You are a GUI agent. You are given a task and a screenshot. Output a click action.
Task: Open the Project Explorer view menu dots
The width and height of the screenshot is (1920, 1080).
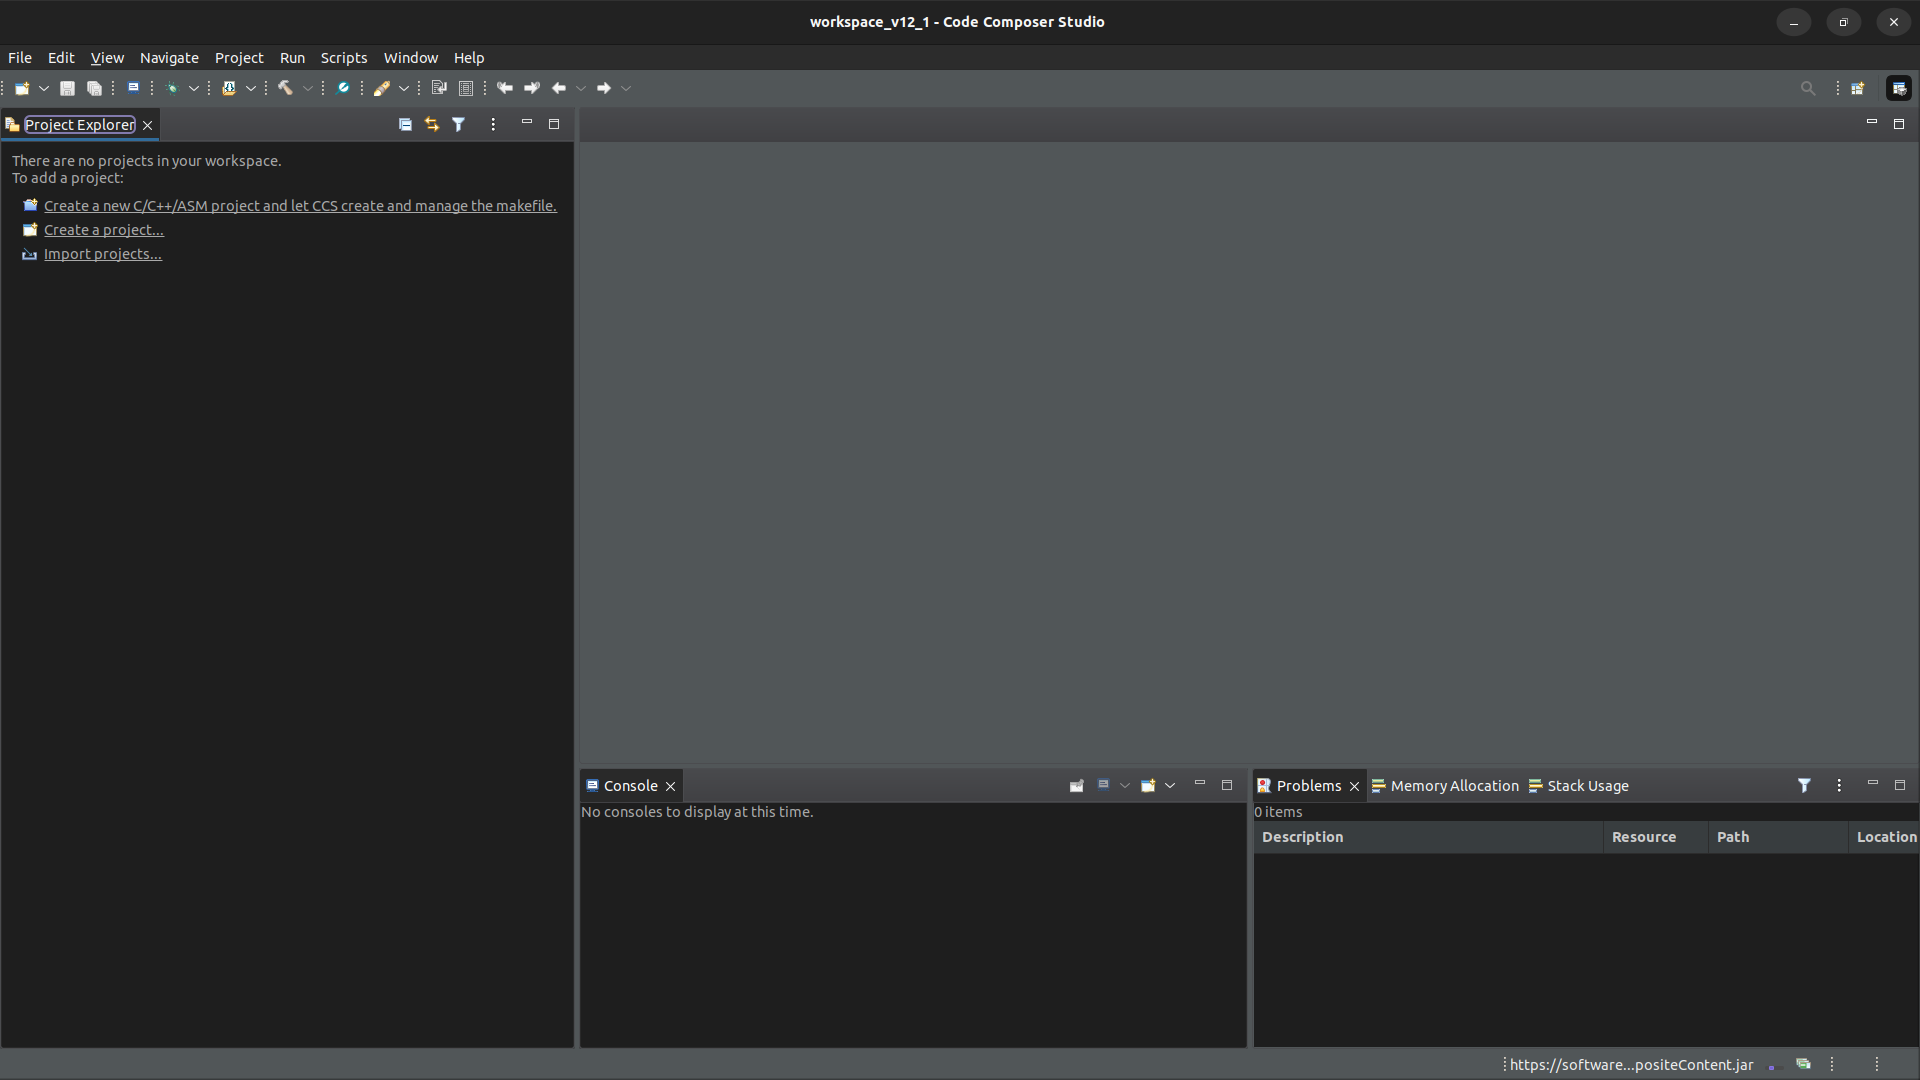click(x=493, y=125)
